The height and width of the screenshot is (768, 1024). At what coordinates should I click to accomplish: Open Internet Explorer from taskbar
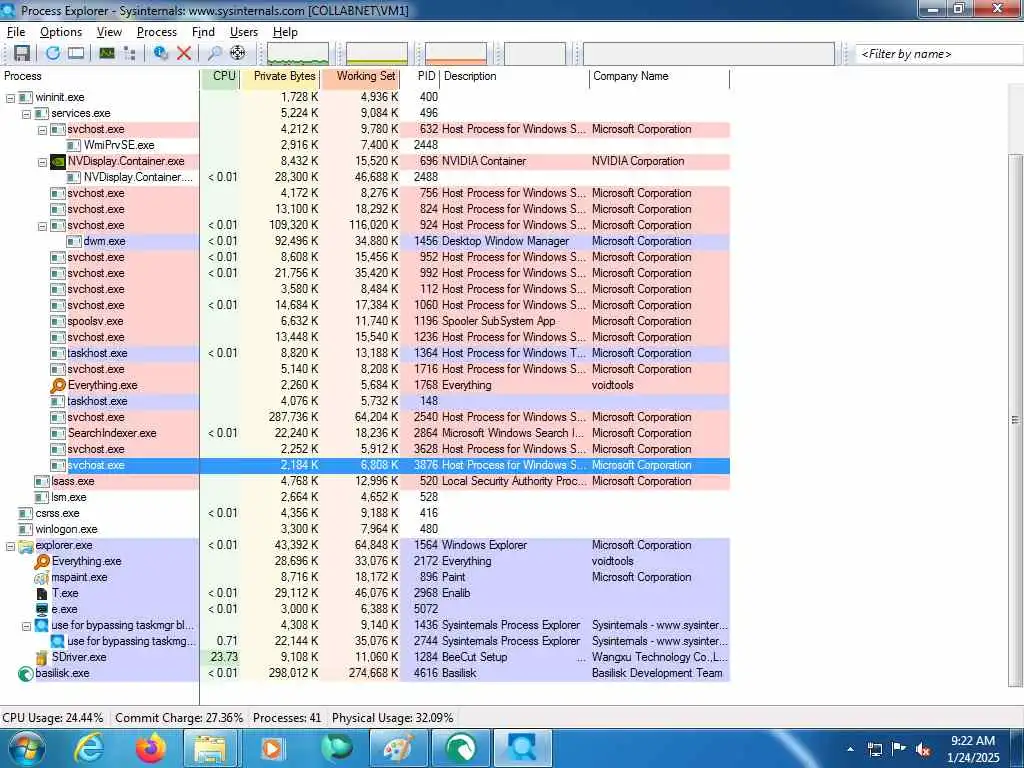[89, 748]
